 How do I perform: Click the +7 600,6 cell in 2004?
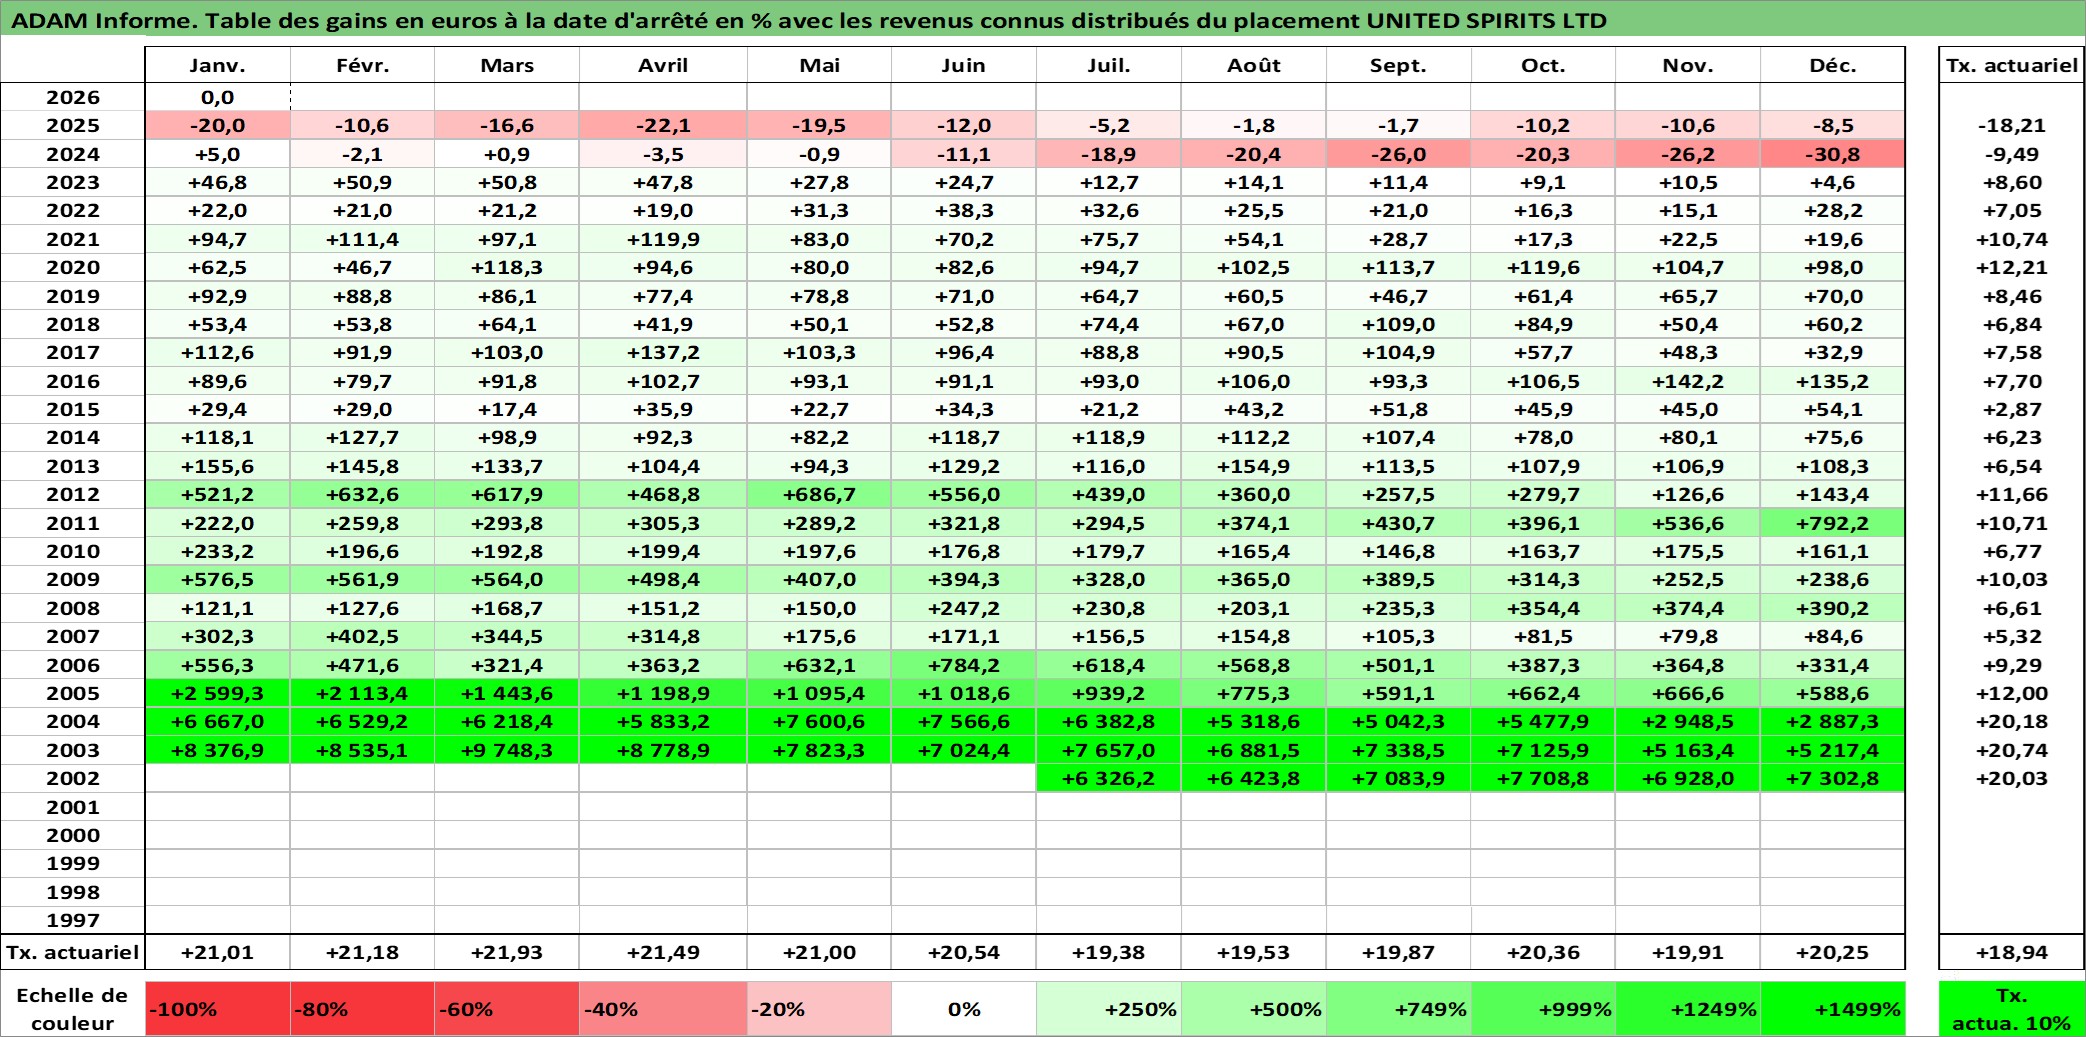819,721
